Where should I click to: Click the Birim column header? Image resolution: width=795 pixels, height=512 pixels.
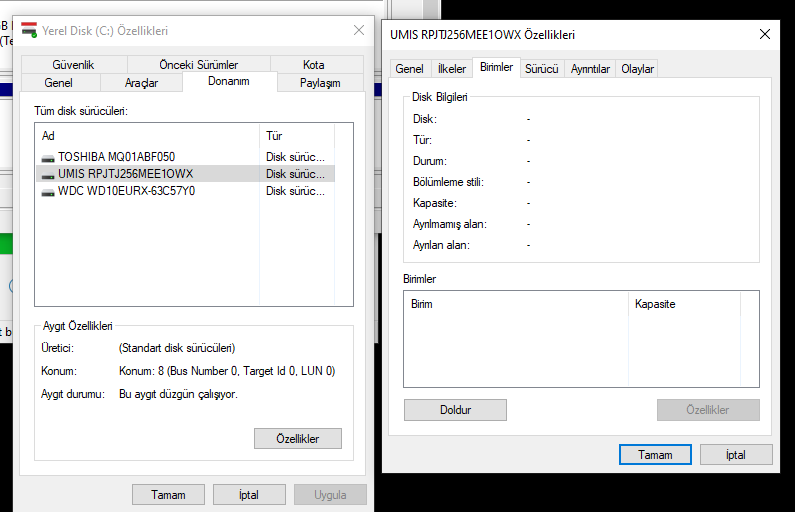point(516,304)
